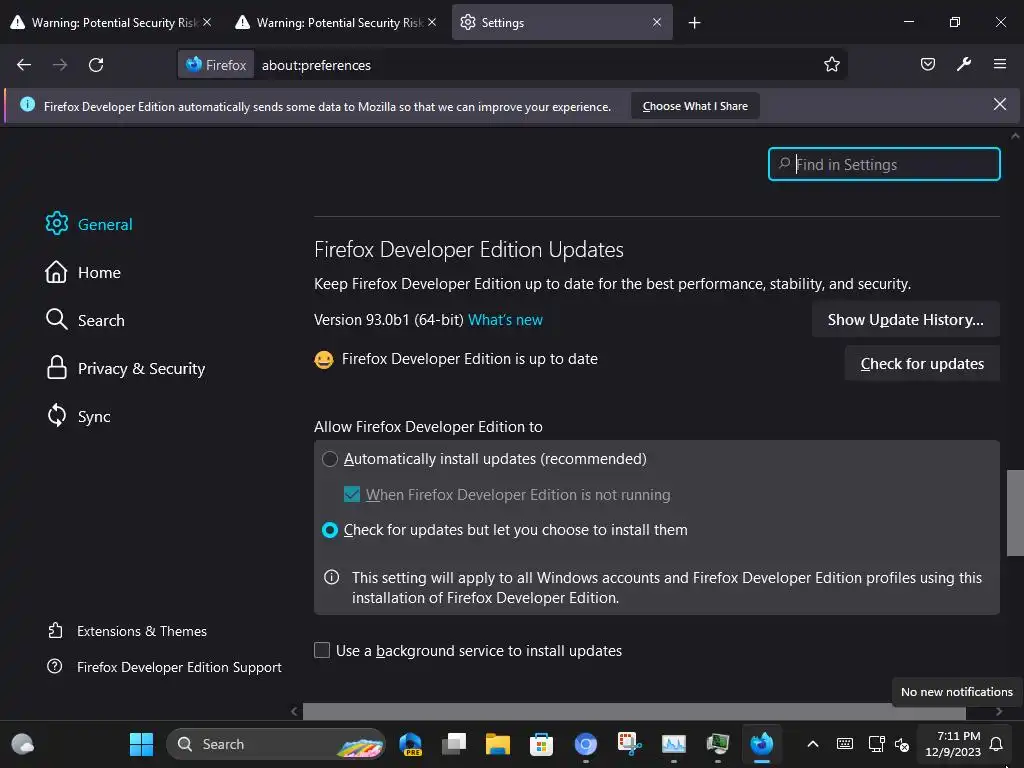Viewport: 1024px width, 768px height.
Task: Click Show Update History button
Action: click(x=905, y=319)
